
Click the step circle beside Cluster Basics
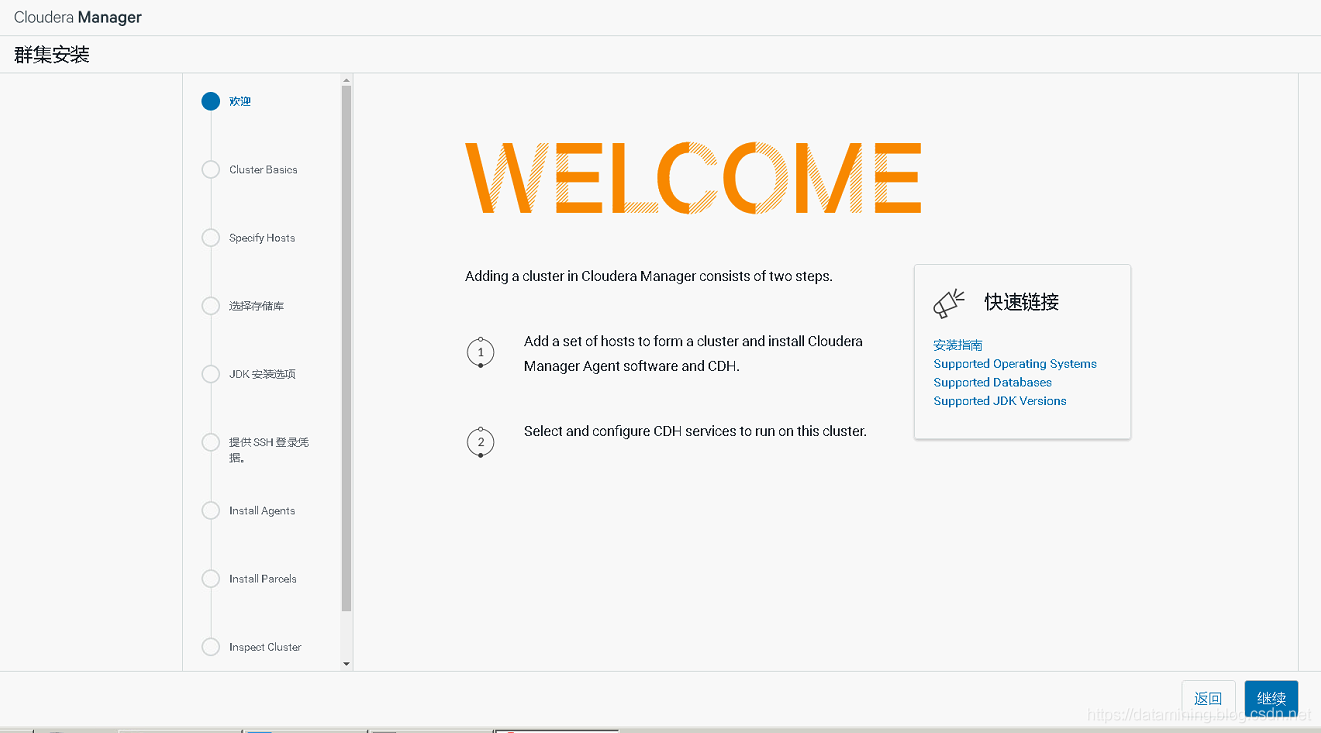210,170
